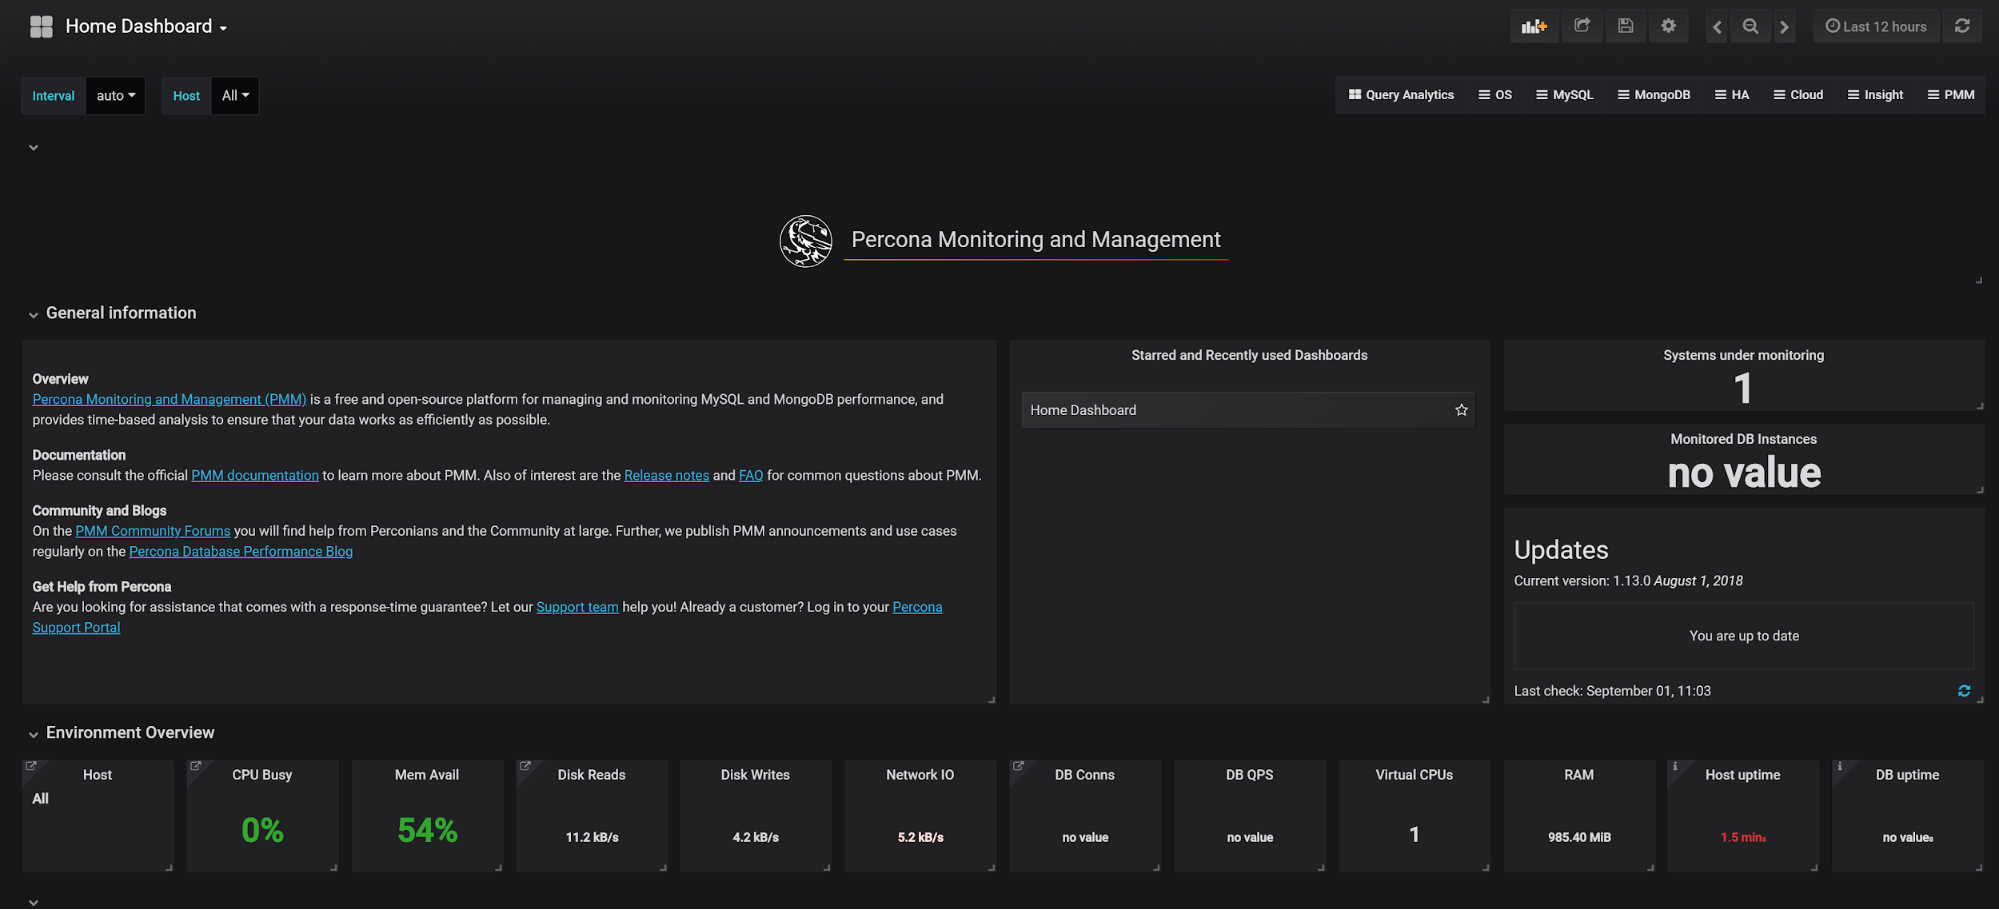Click the external link icon on the Host panel
1999x910 pixels.
31,764
